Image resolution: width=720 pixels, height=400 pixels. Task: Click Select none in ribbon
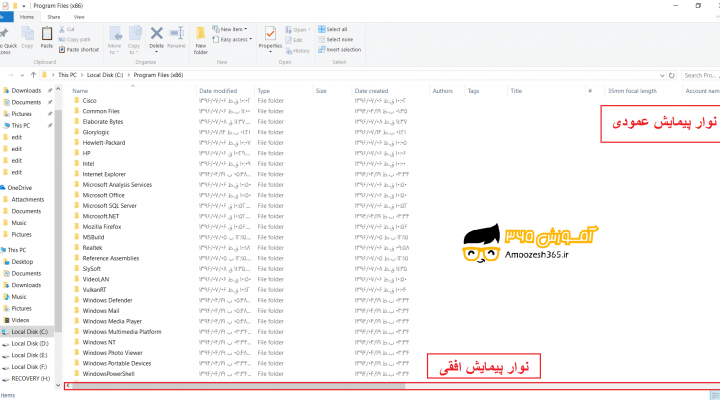(336, 39)
